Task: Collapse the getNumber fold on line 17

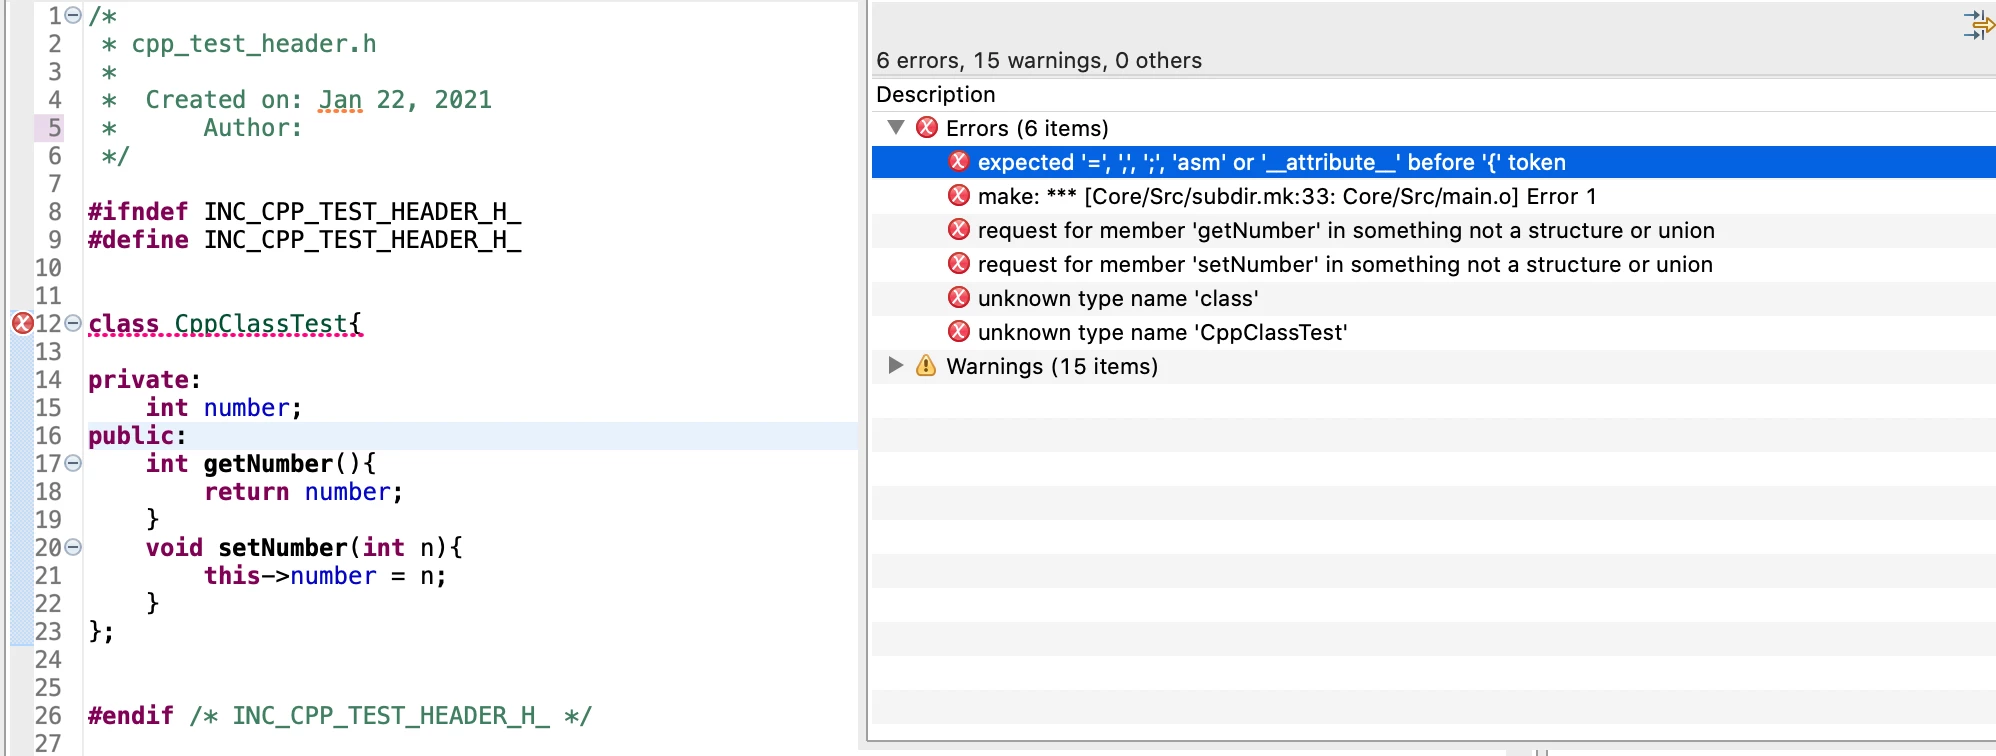Action: pyautogui.click(x=73, y=463)
